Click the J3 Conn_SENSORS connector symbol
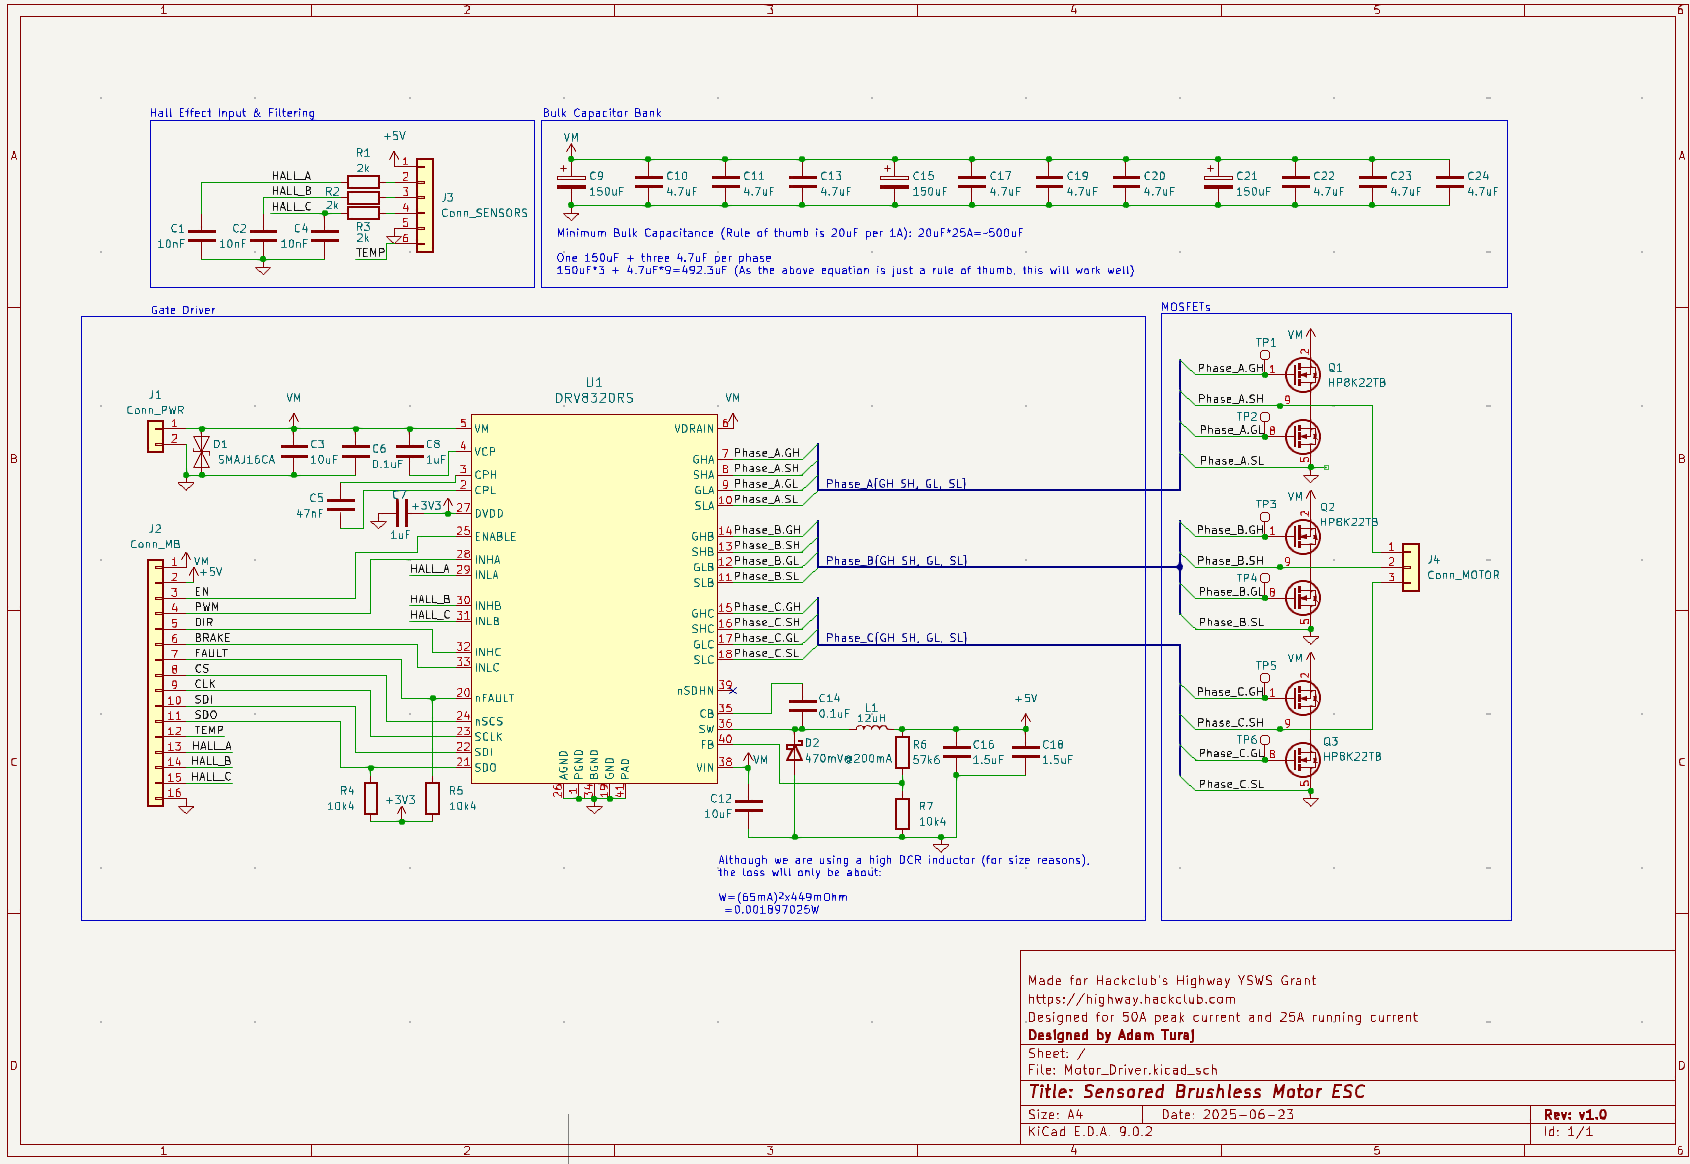This screenshot has height=1164, width=1690. [425, 205]
